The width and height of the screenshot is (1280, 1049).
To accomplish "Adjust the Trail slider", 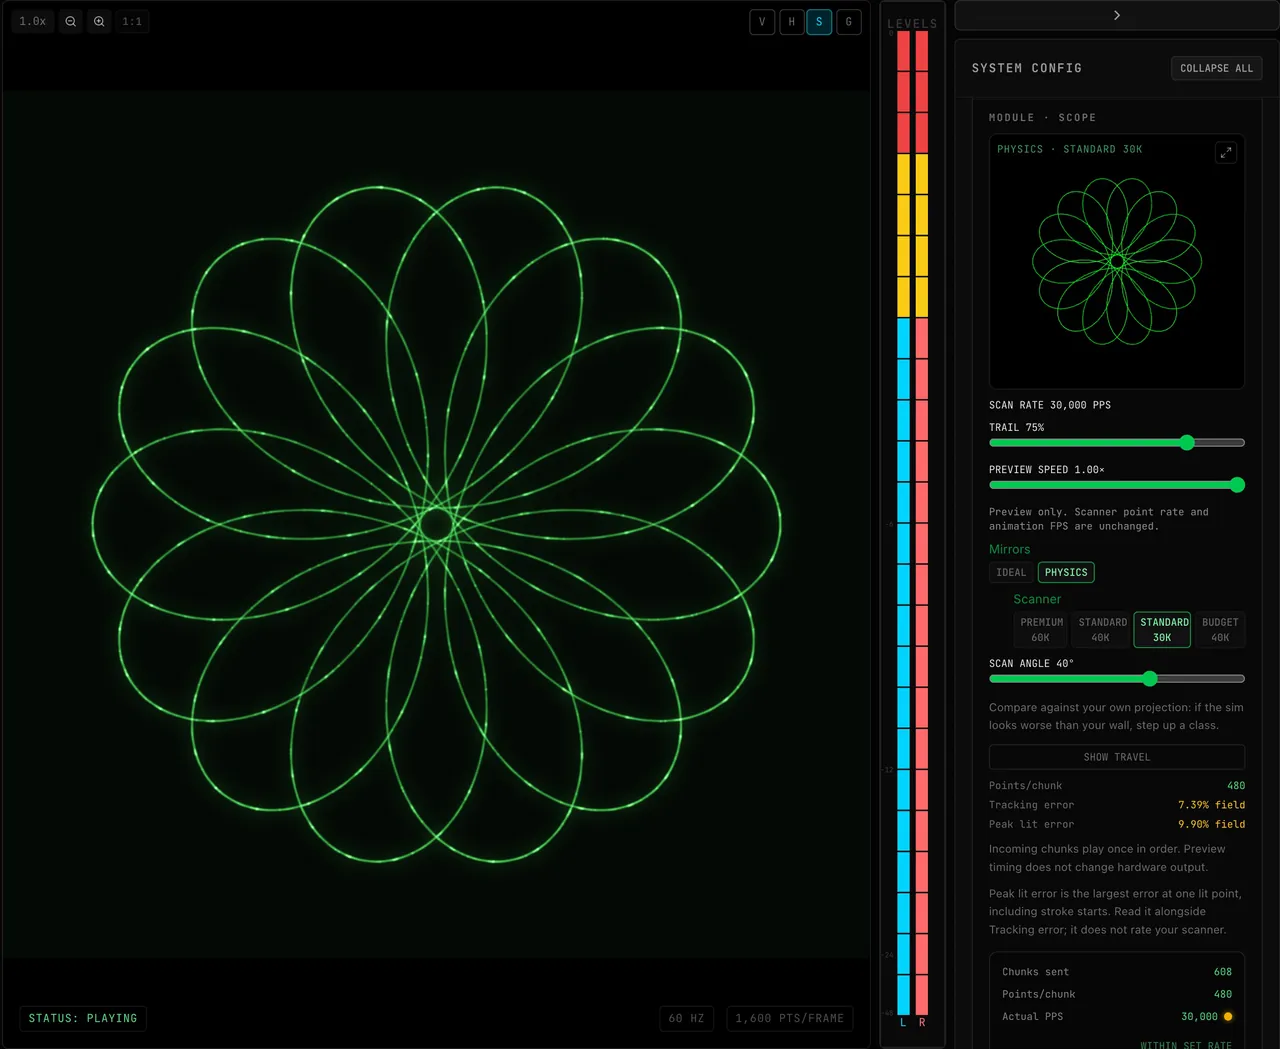I will [1117, 443].
